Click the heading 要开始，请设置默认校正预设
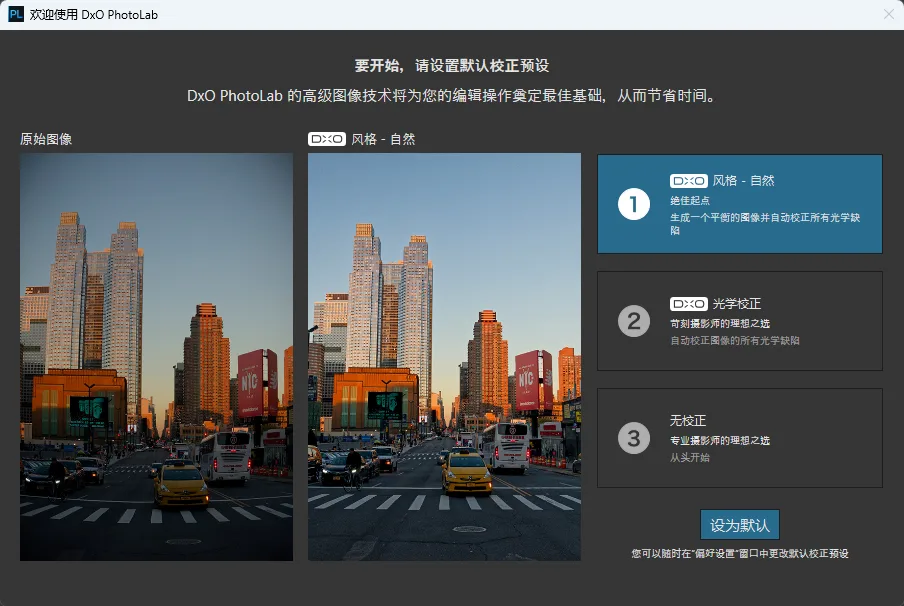The image size is (904, 606). click(x=452, y=66)
